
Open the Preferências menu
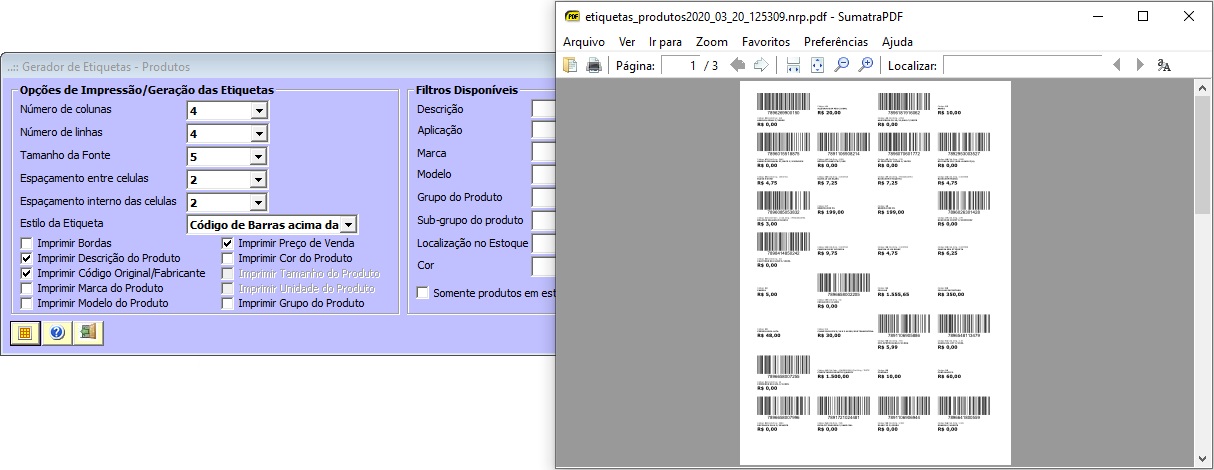pyautogui.click(x=836, y=42)
